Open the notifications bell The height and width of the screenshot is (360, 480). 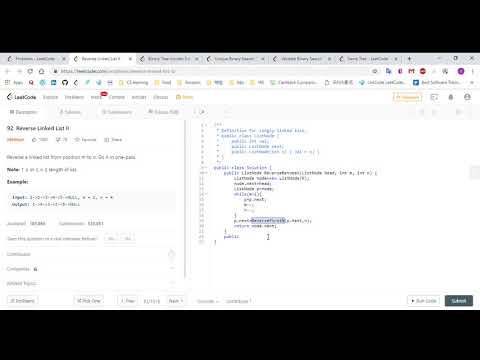(451, 97)
